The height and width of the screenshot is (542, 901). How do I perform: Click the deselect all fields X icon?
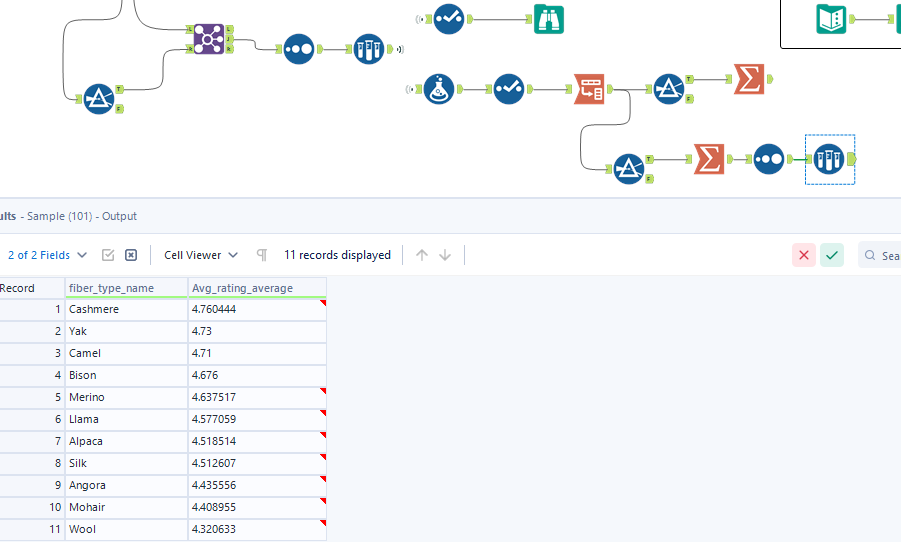click(131, 255)
